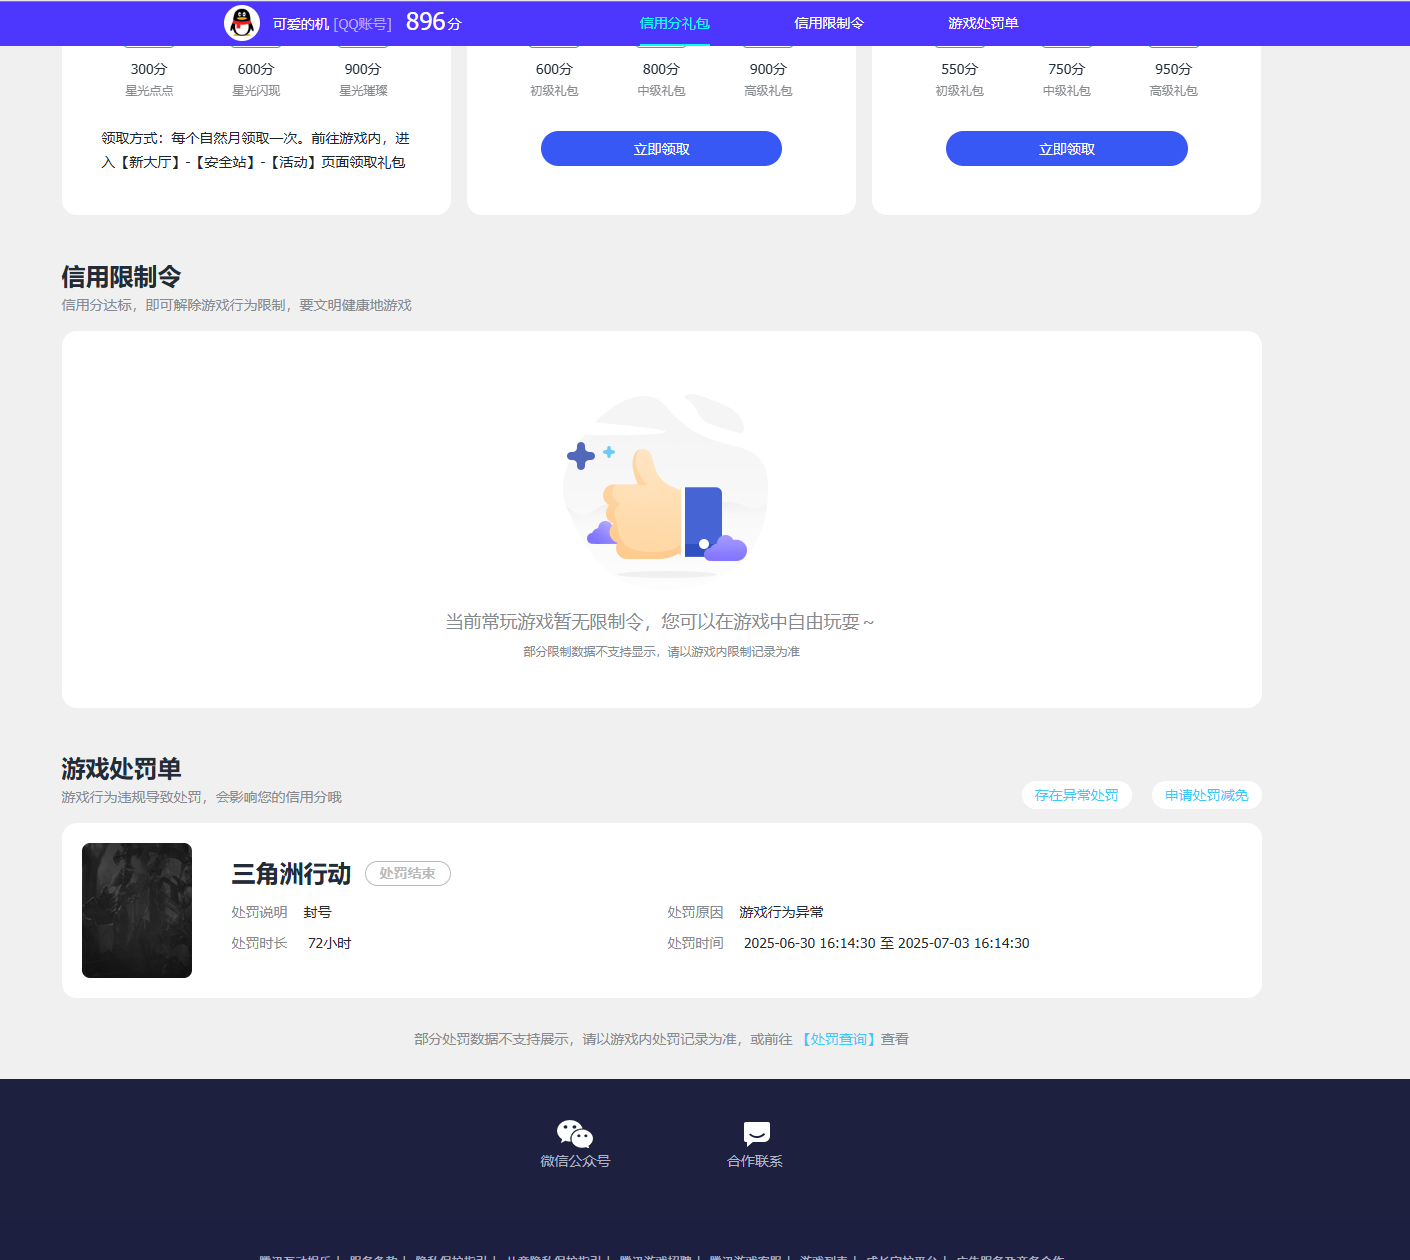Claim the gift with 800分 中级礼包 tier
1410x1260 pixels.
click(x=661, y=149)
